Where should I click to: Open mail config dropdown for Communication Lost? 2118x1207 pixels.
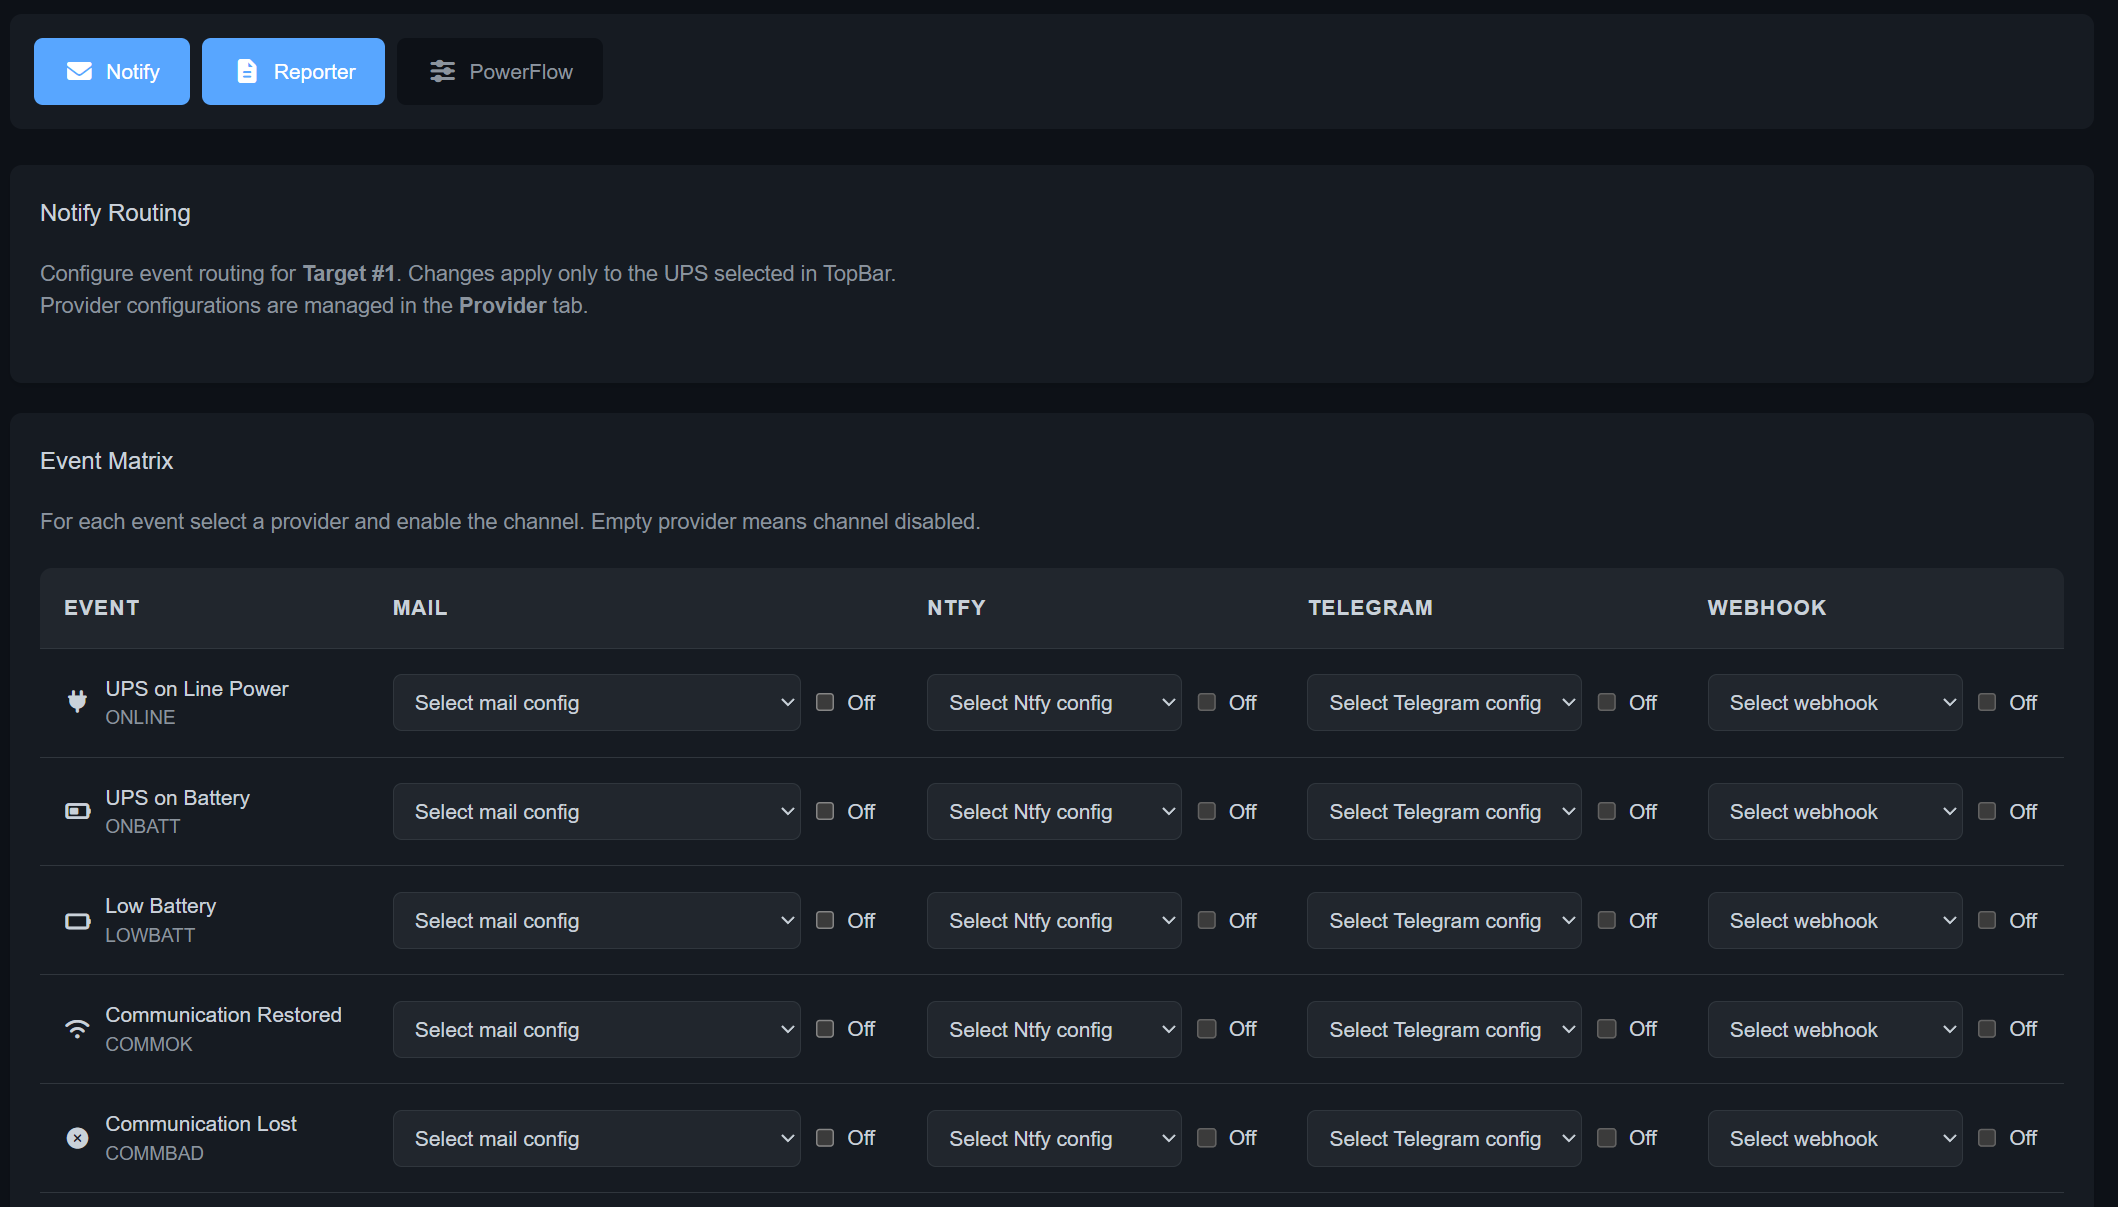point(596,1138)
